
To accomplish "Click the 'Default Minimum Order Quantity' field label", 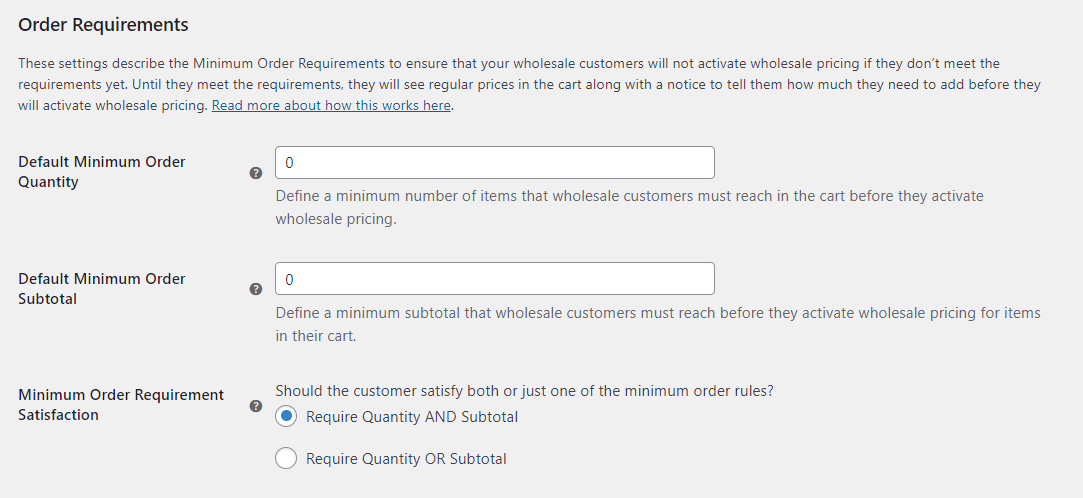I will click(101, 171).
